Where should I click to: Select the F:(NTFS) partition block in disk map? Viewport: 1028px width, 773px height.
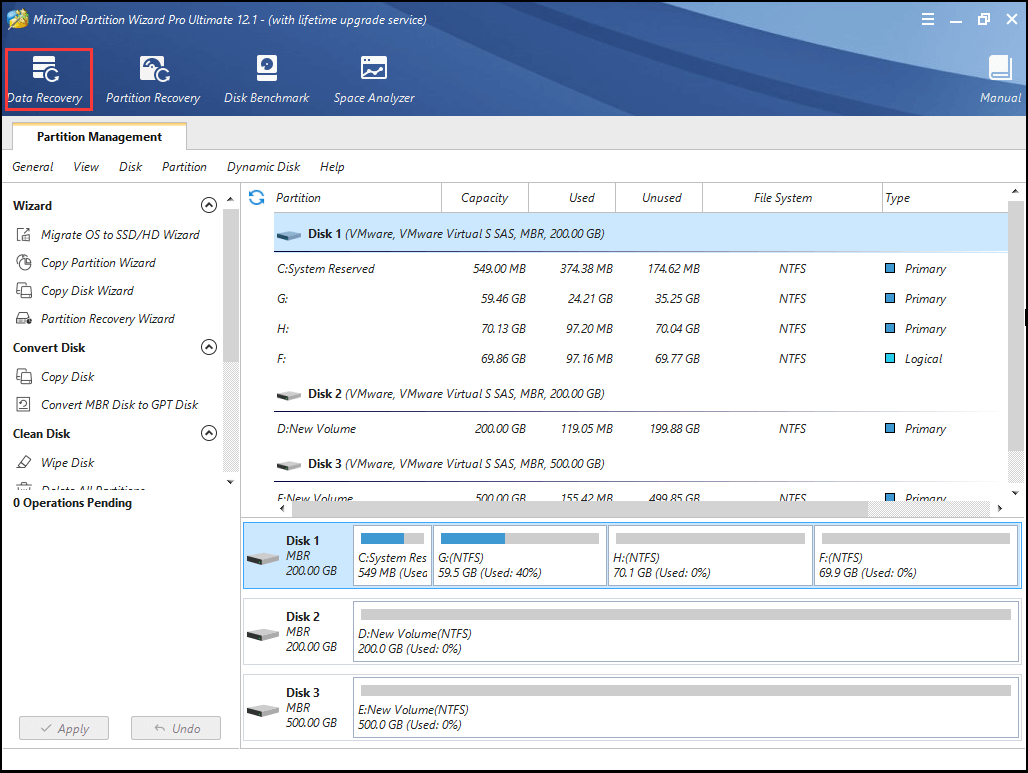pos(916,555)
